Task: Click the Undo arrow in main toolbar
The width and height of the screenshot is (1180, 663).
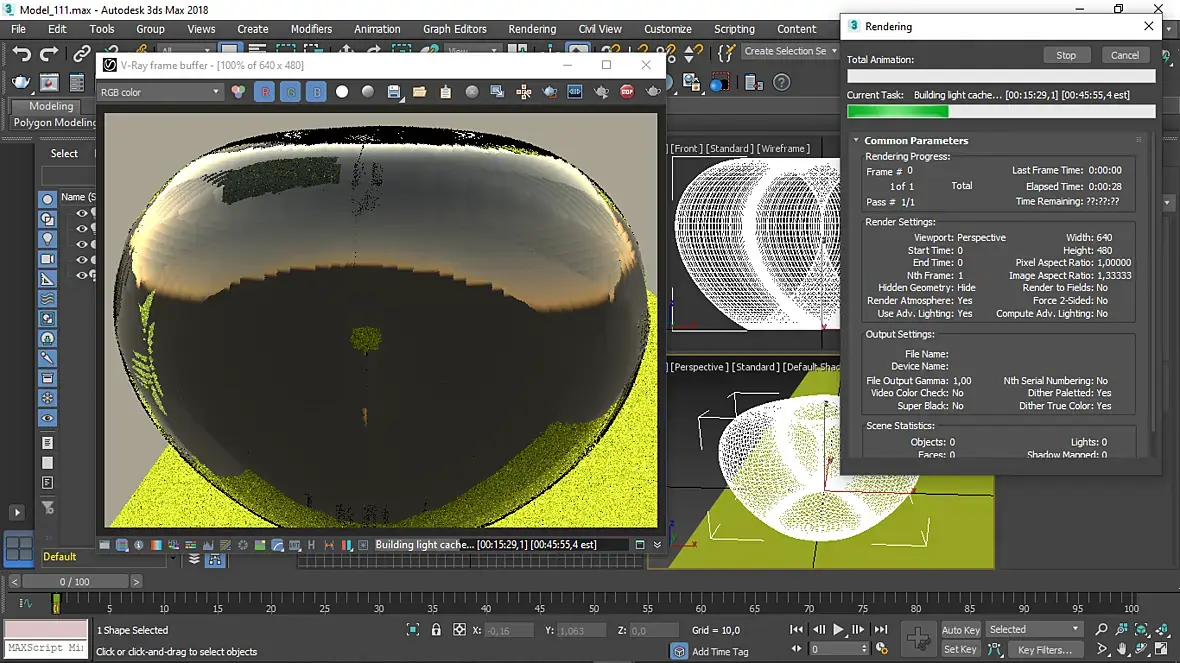Action: tap(22, 53)
